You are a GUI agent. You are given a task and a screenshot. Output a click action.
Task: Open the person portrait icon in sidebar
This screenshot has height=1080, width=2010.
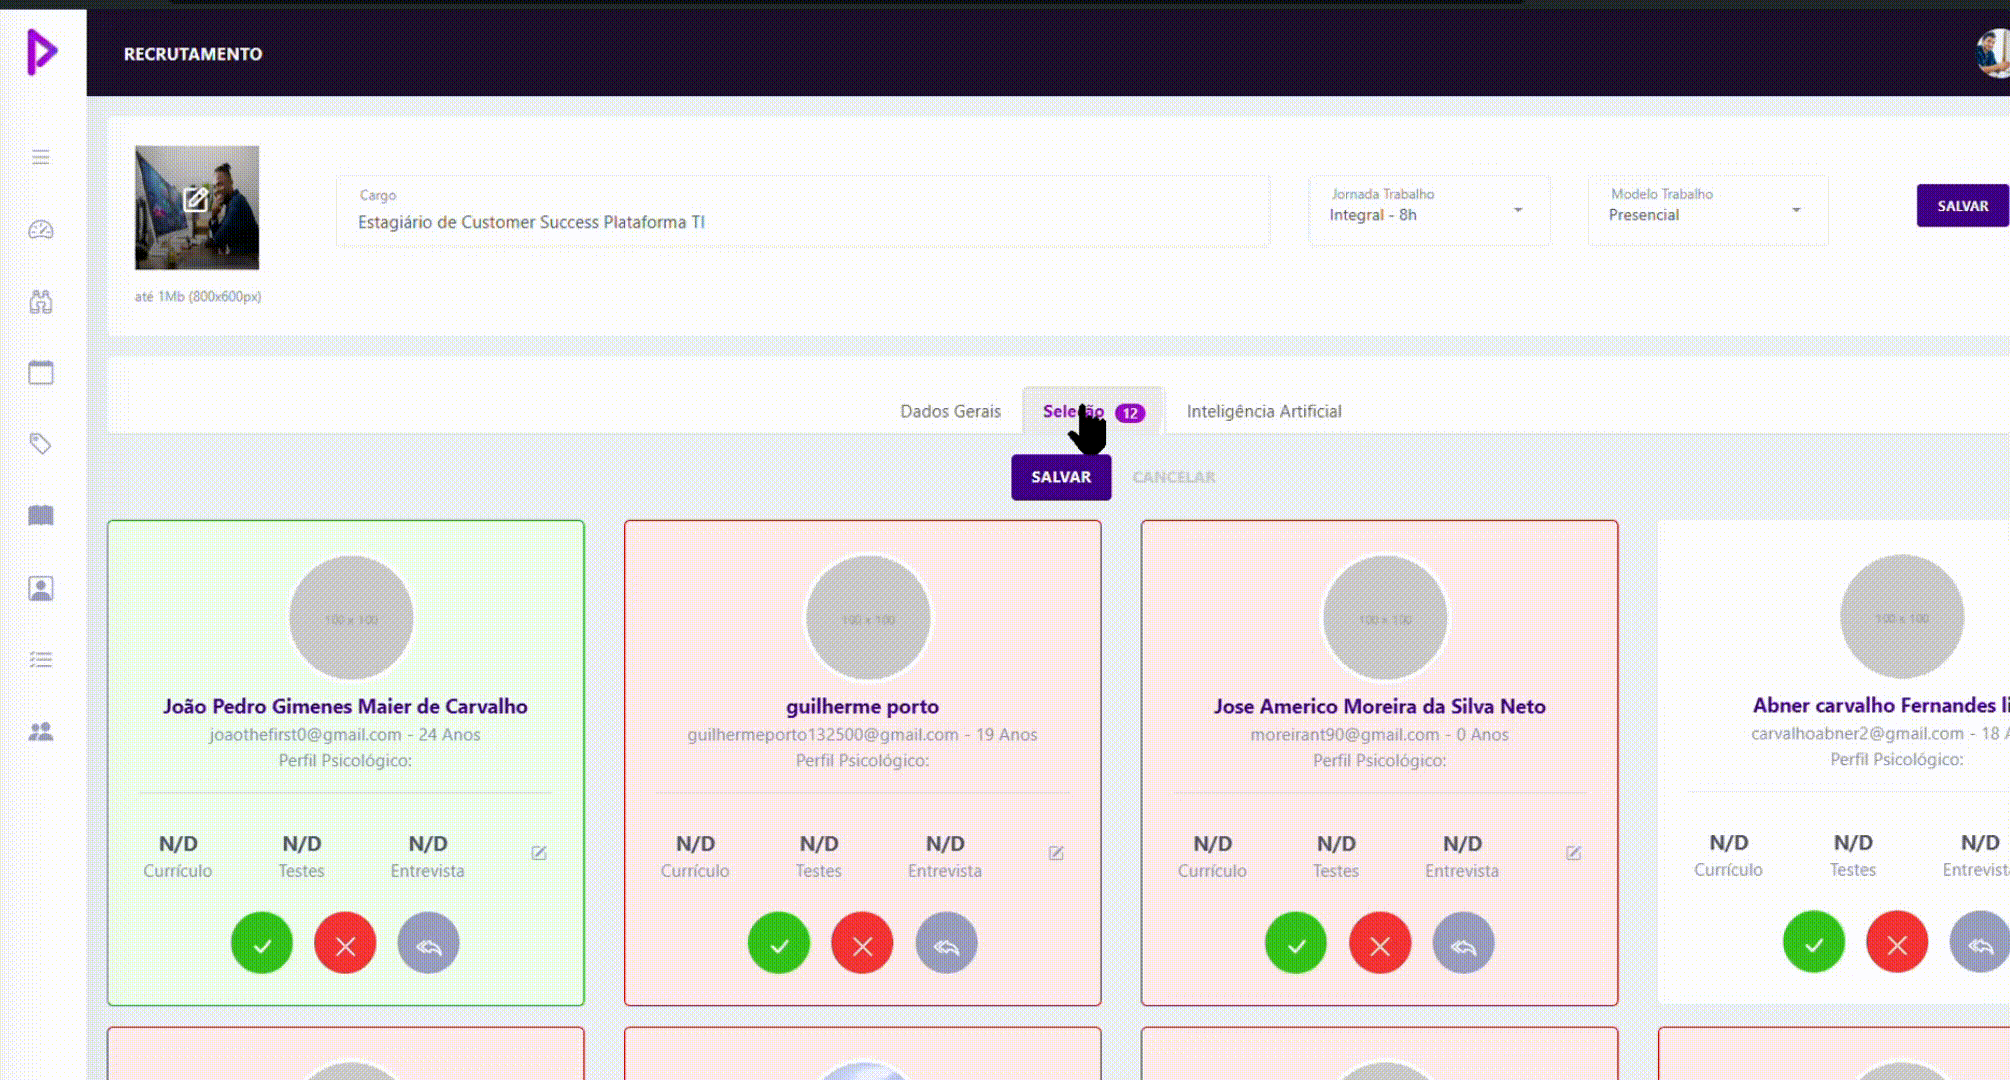41,588
